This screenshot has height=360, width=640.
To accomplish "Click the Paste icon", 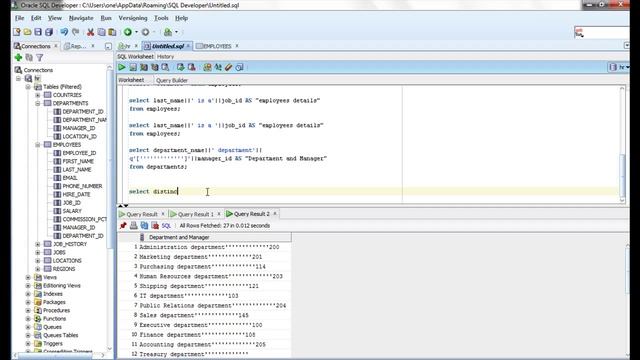I will point(112,32).
